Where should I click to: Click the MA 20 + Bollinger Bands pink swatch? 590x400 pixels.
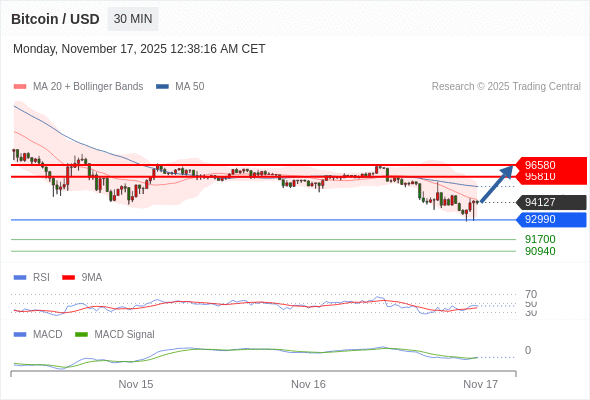click(20, 87)
